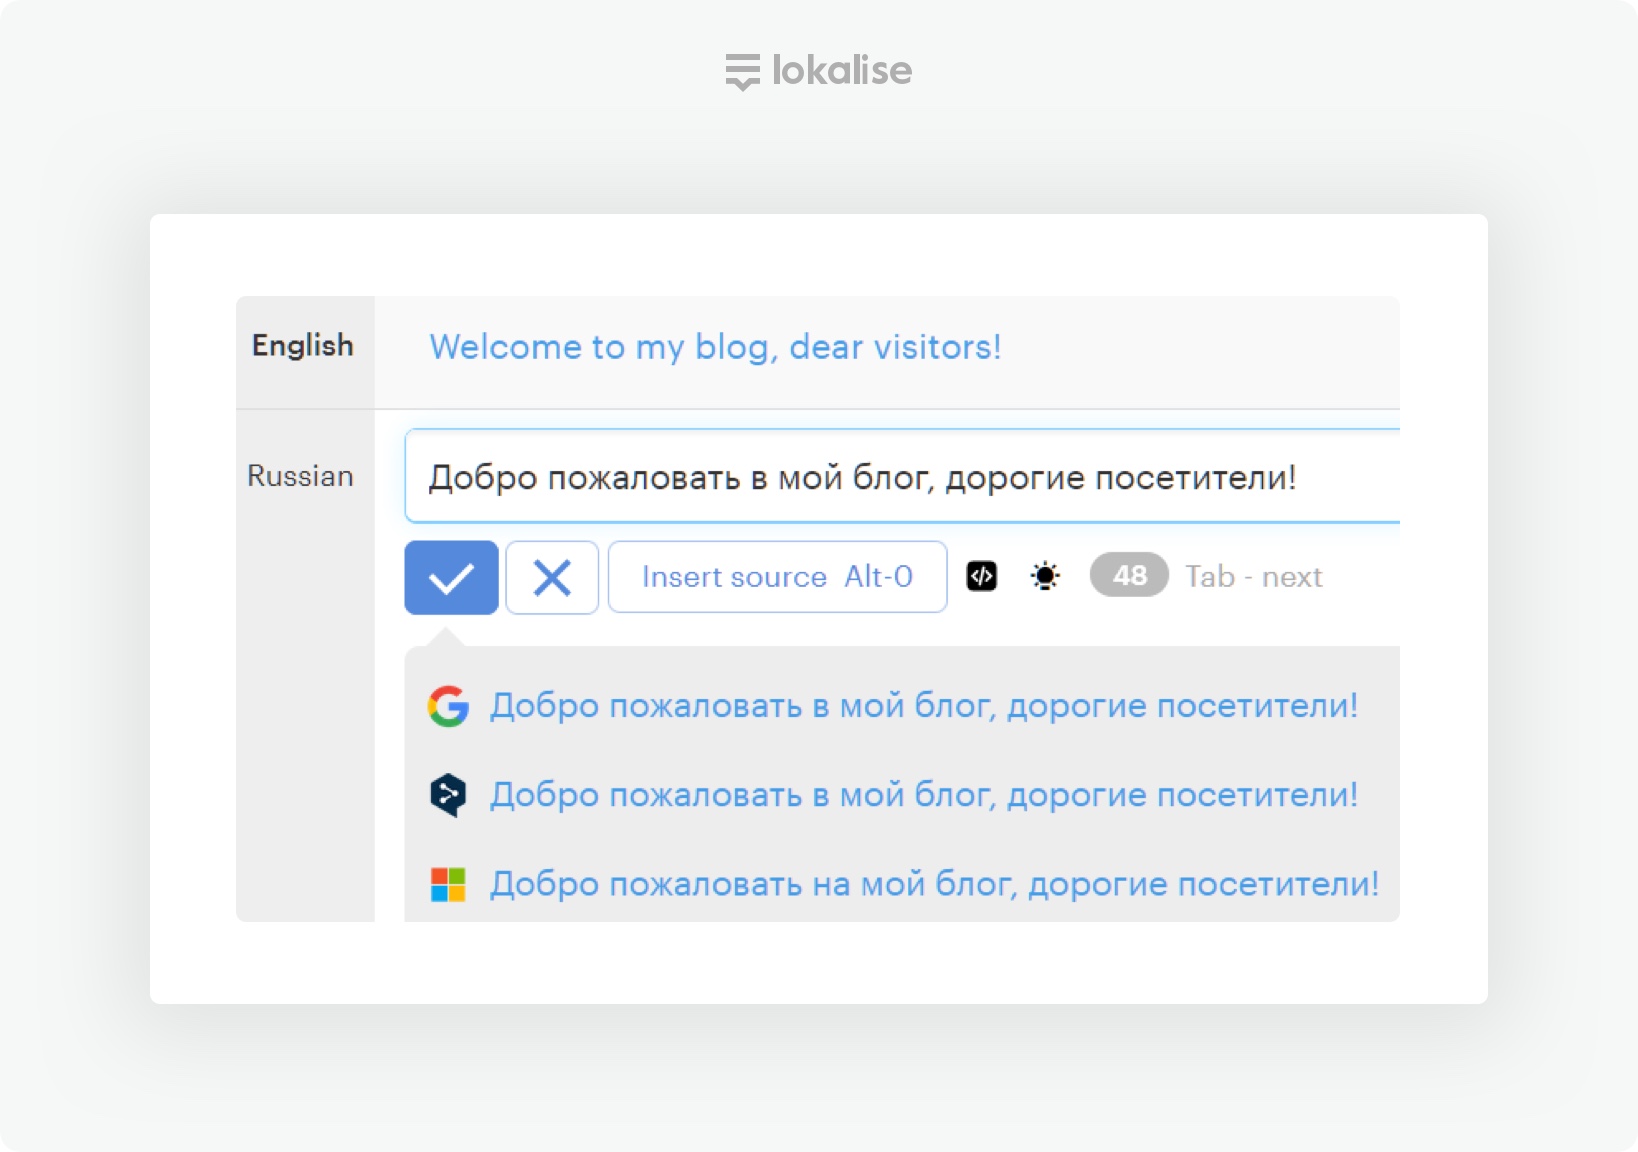Screen dimensions: 1638x1152
Task: Click the Insert source Alt-0 button
Action: (777, 577)
